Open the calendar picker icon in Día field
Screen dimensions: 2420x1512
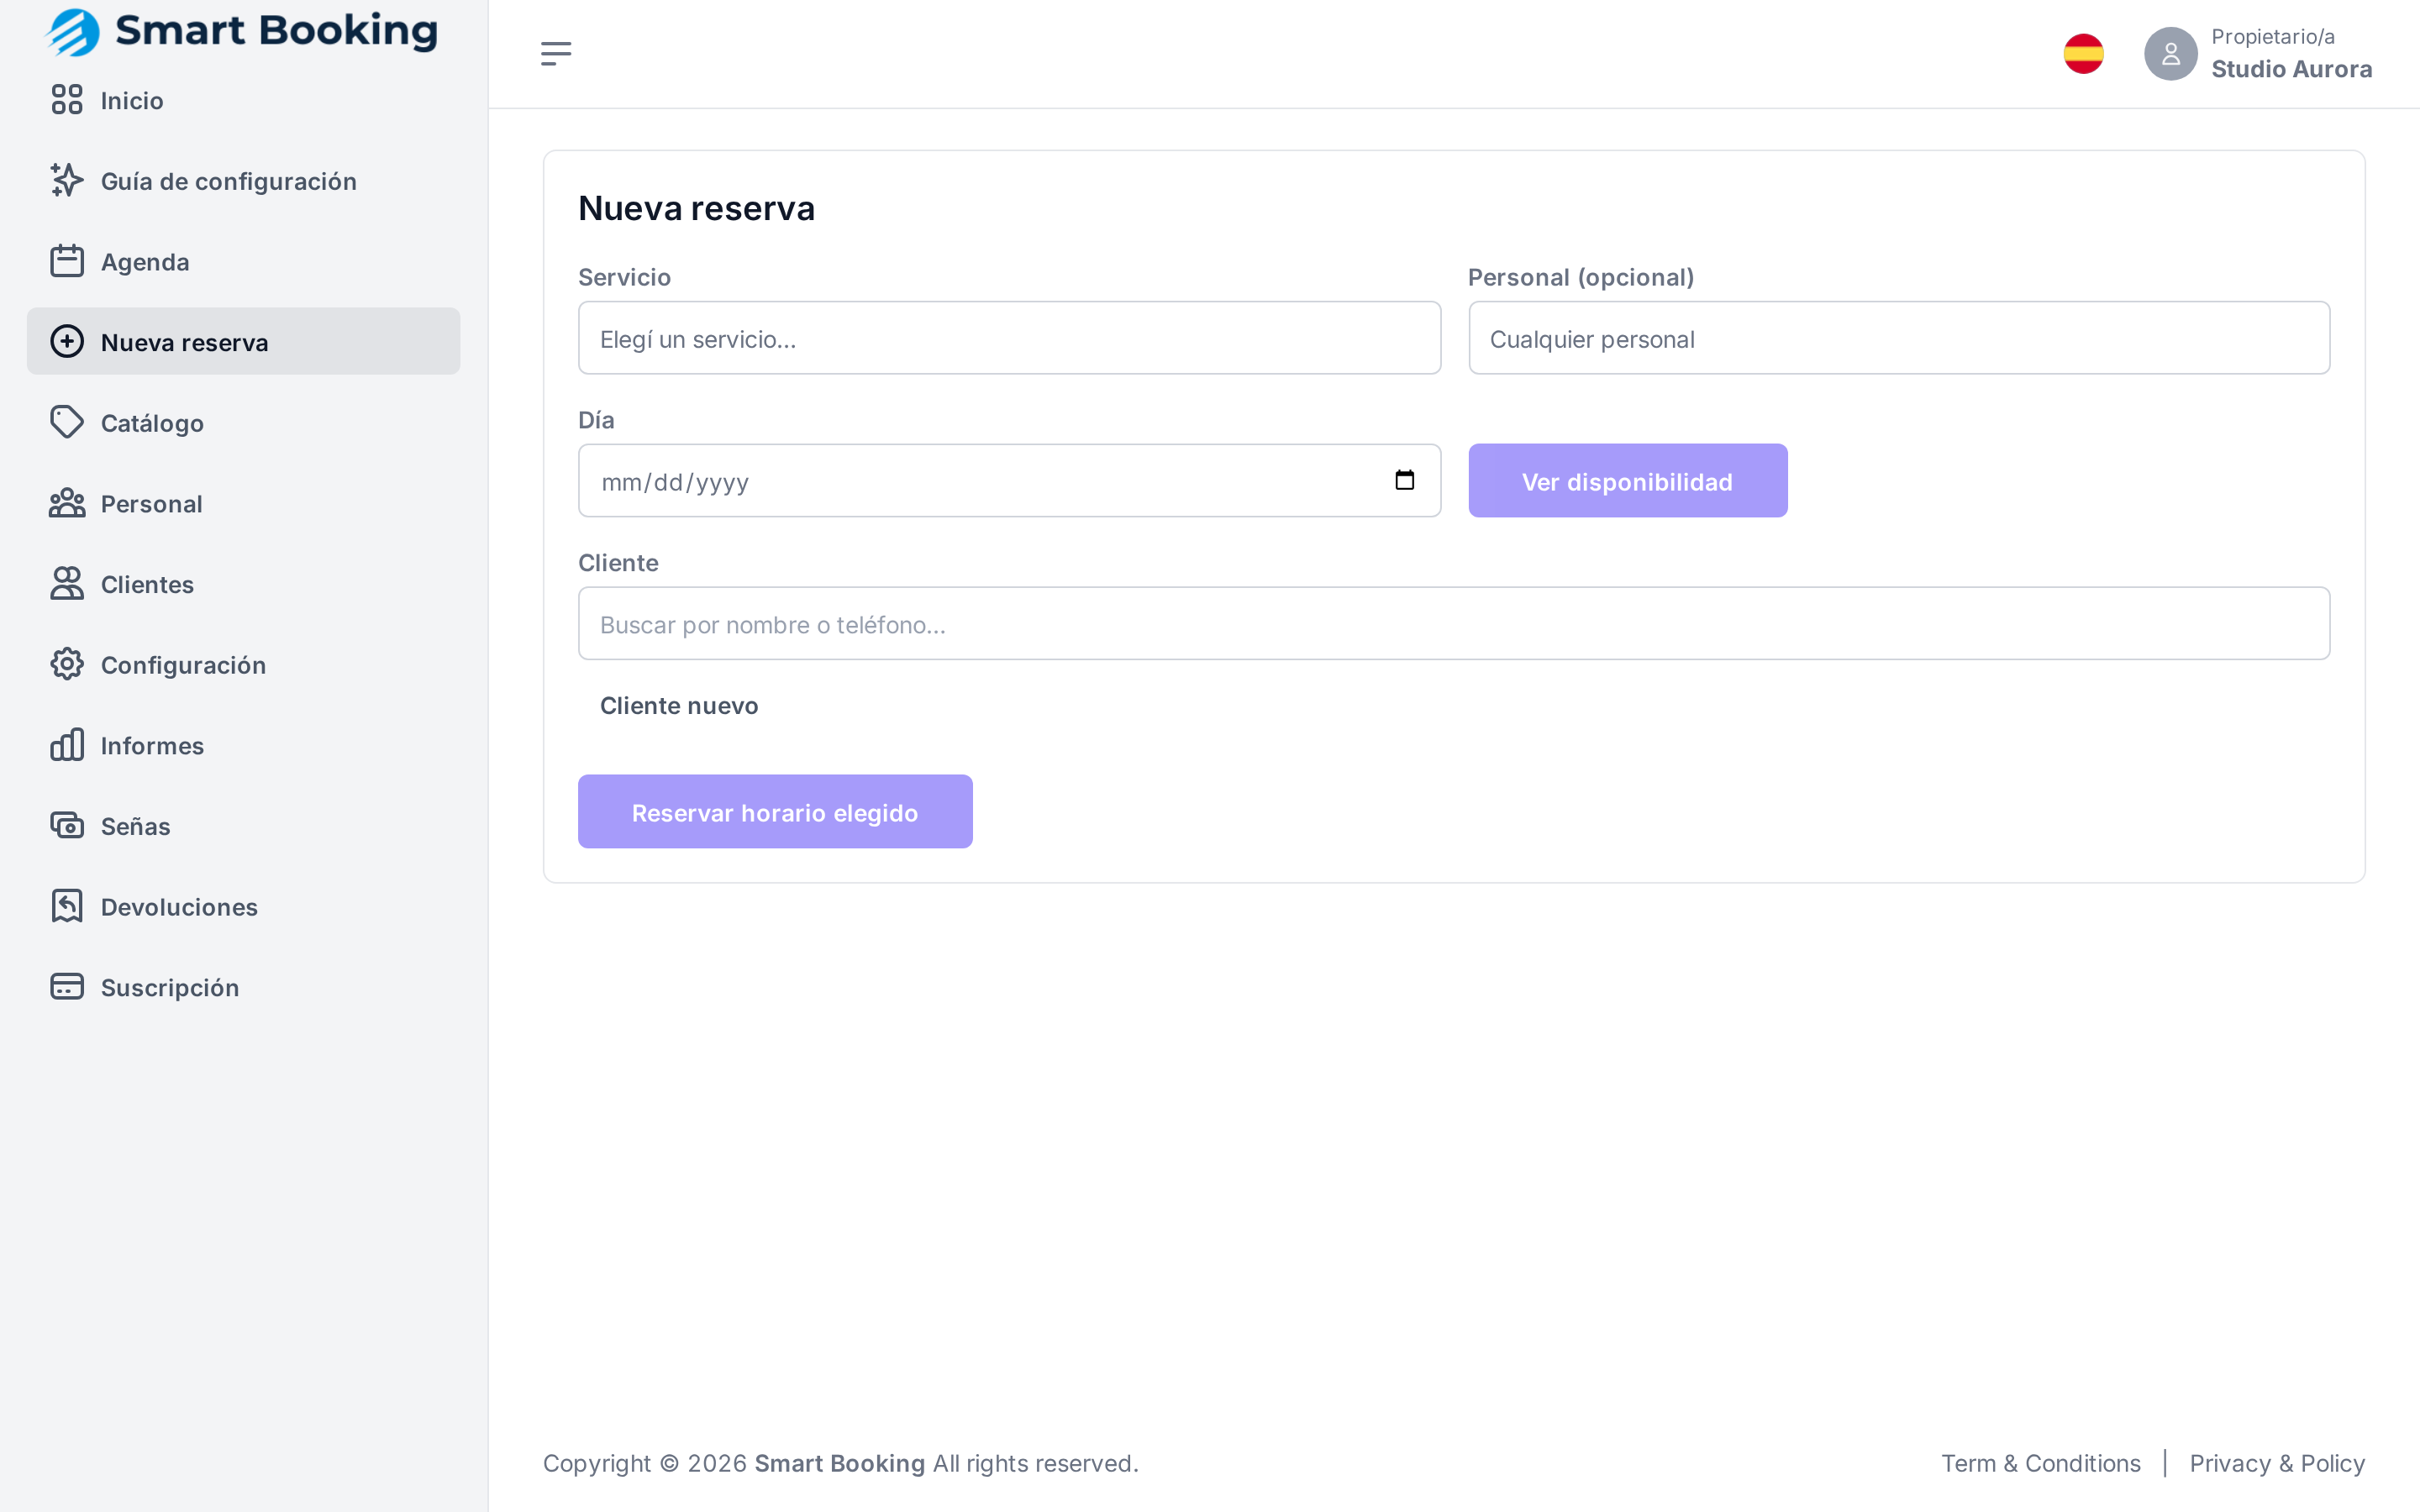coord(1404,481)
